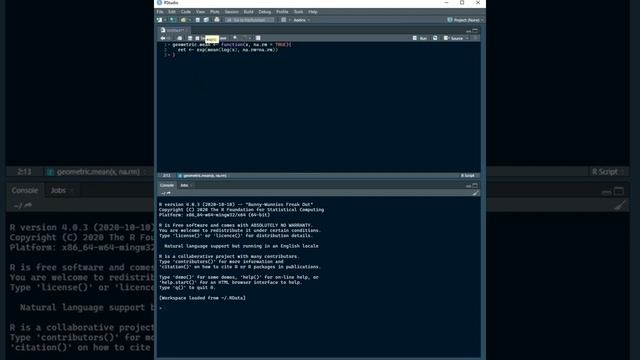The height and width of the screenshot is (360, 640).
Task: Click the main toolbar Save icon
Action: pyautogui.click(x=198, y=20)
